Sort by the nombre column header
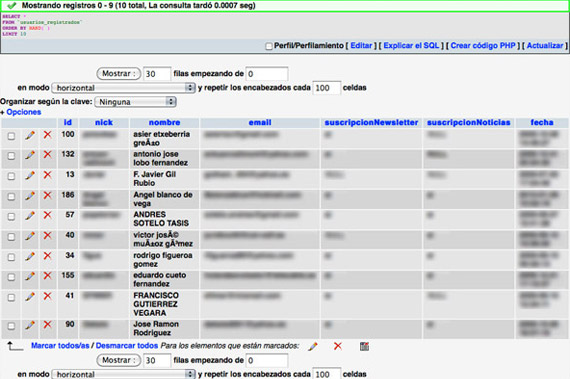The height and width of the screenshot is (379, 570). (164, 122)
